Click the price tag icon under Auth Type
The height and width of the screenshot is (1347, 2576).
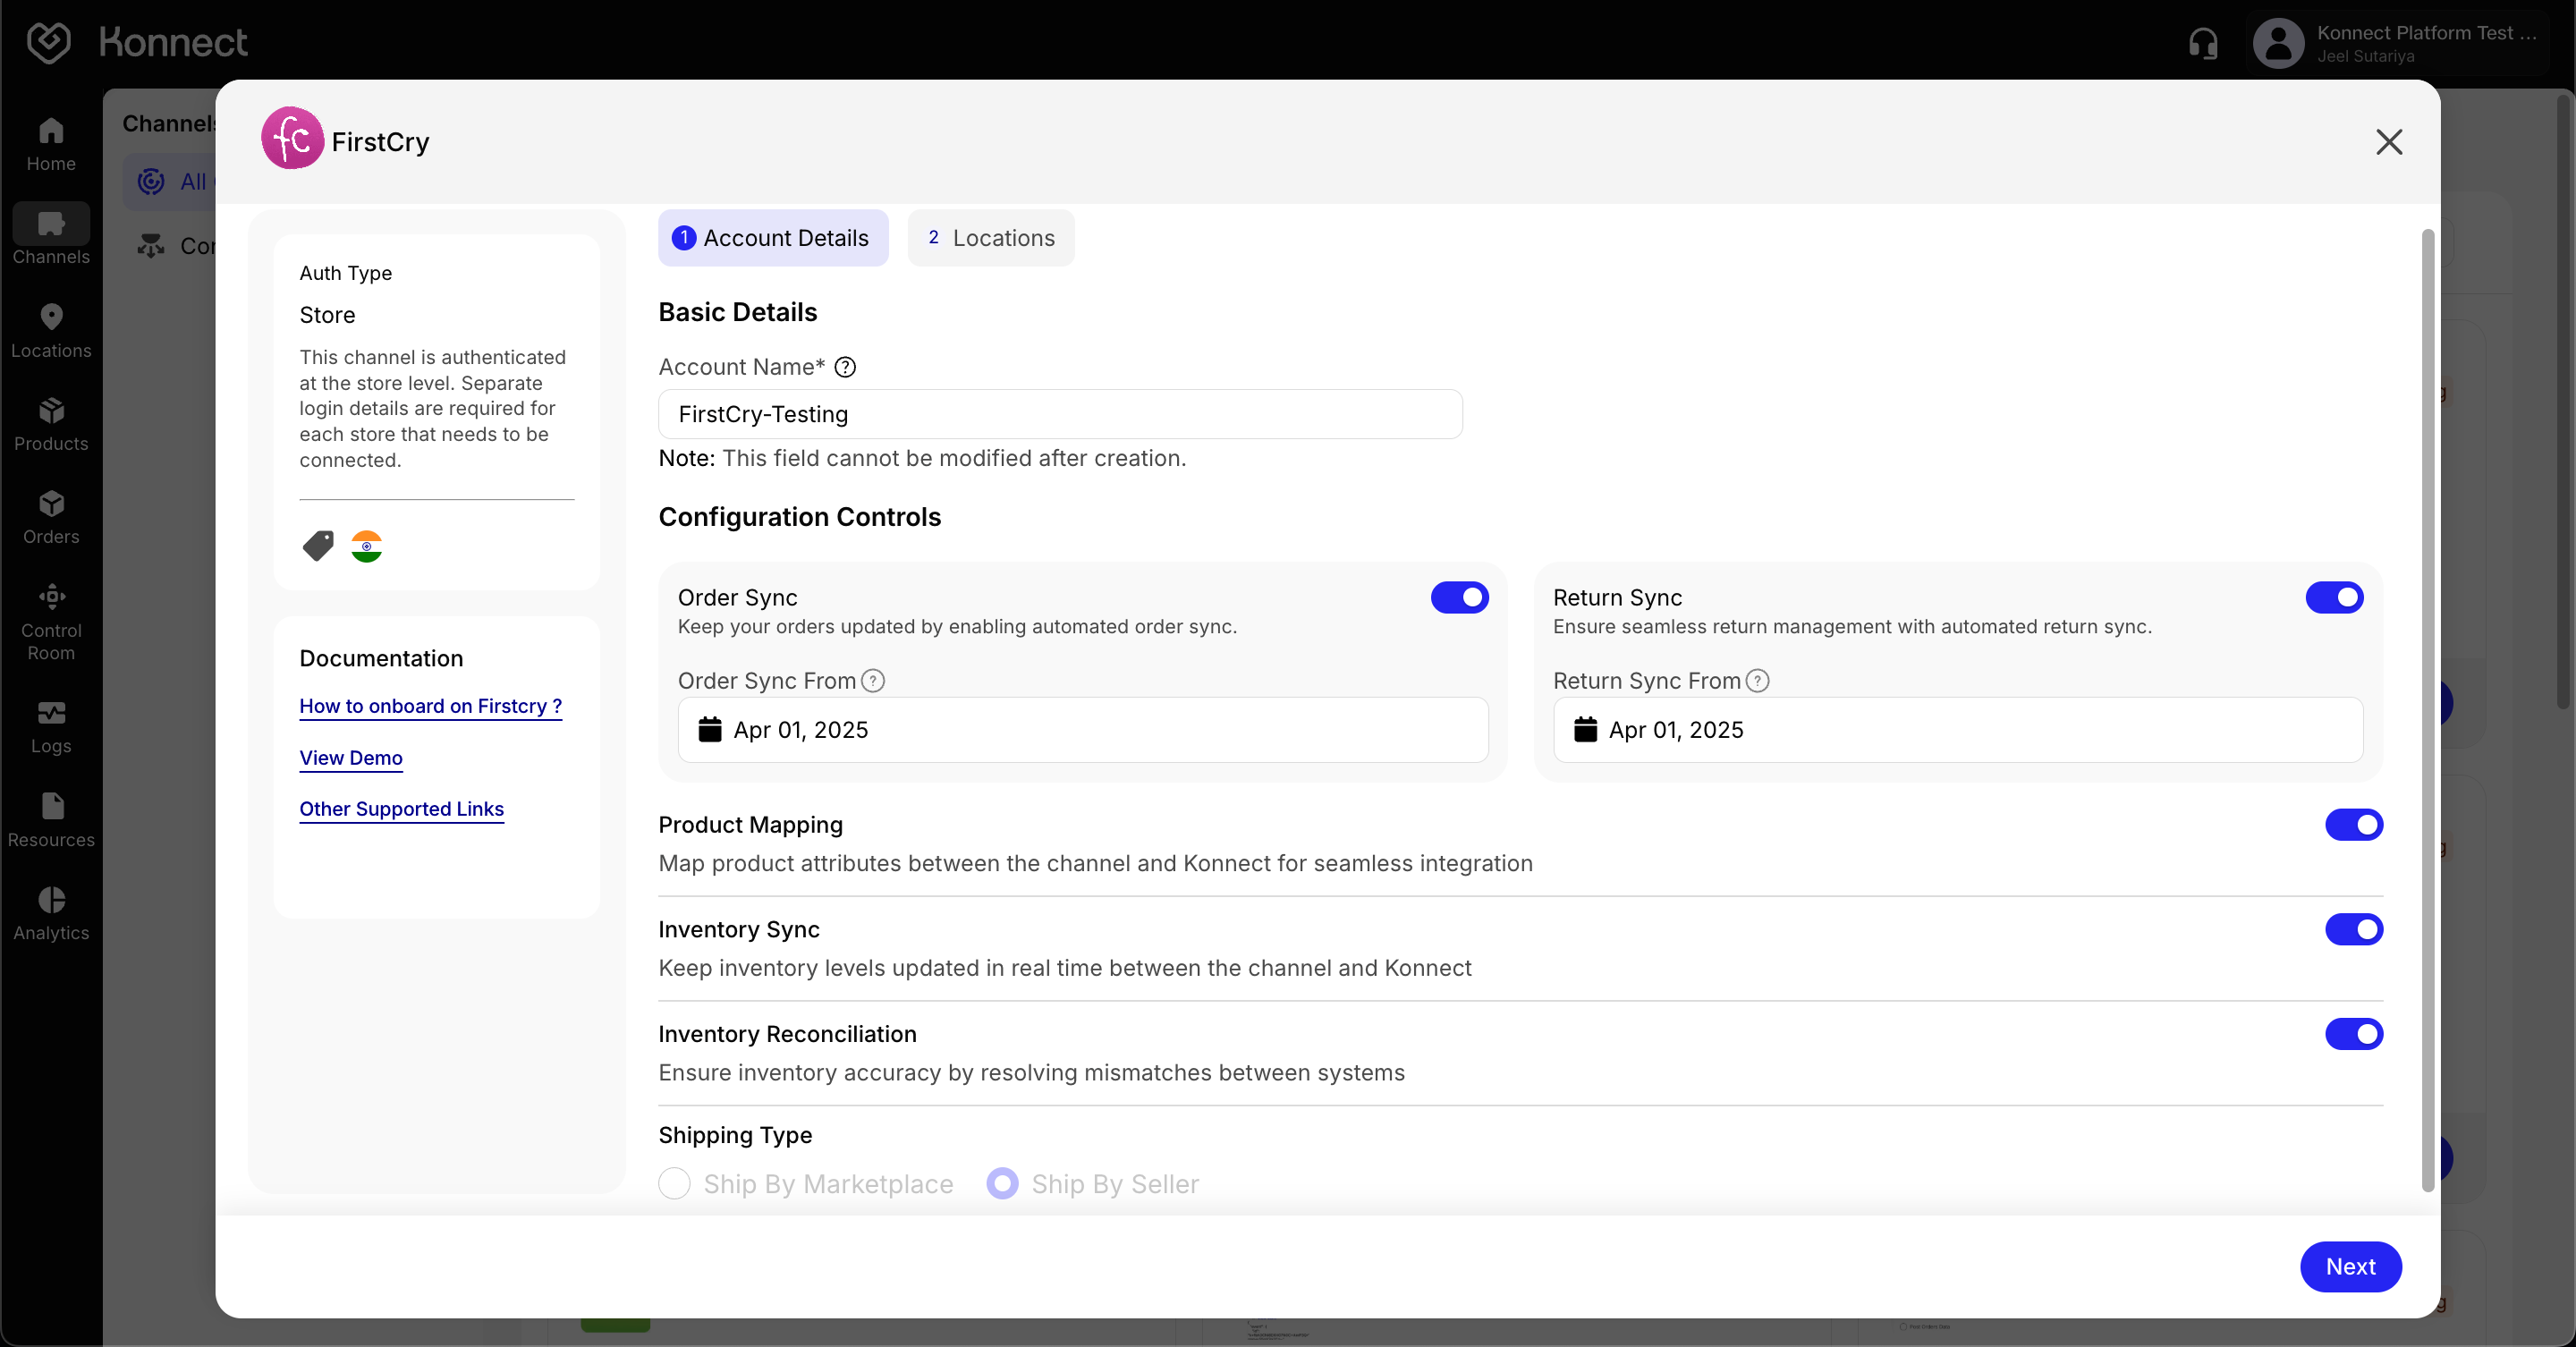[318, 546]
